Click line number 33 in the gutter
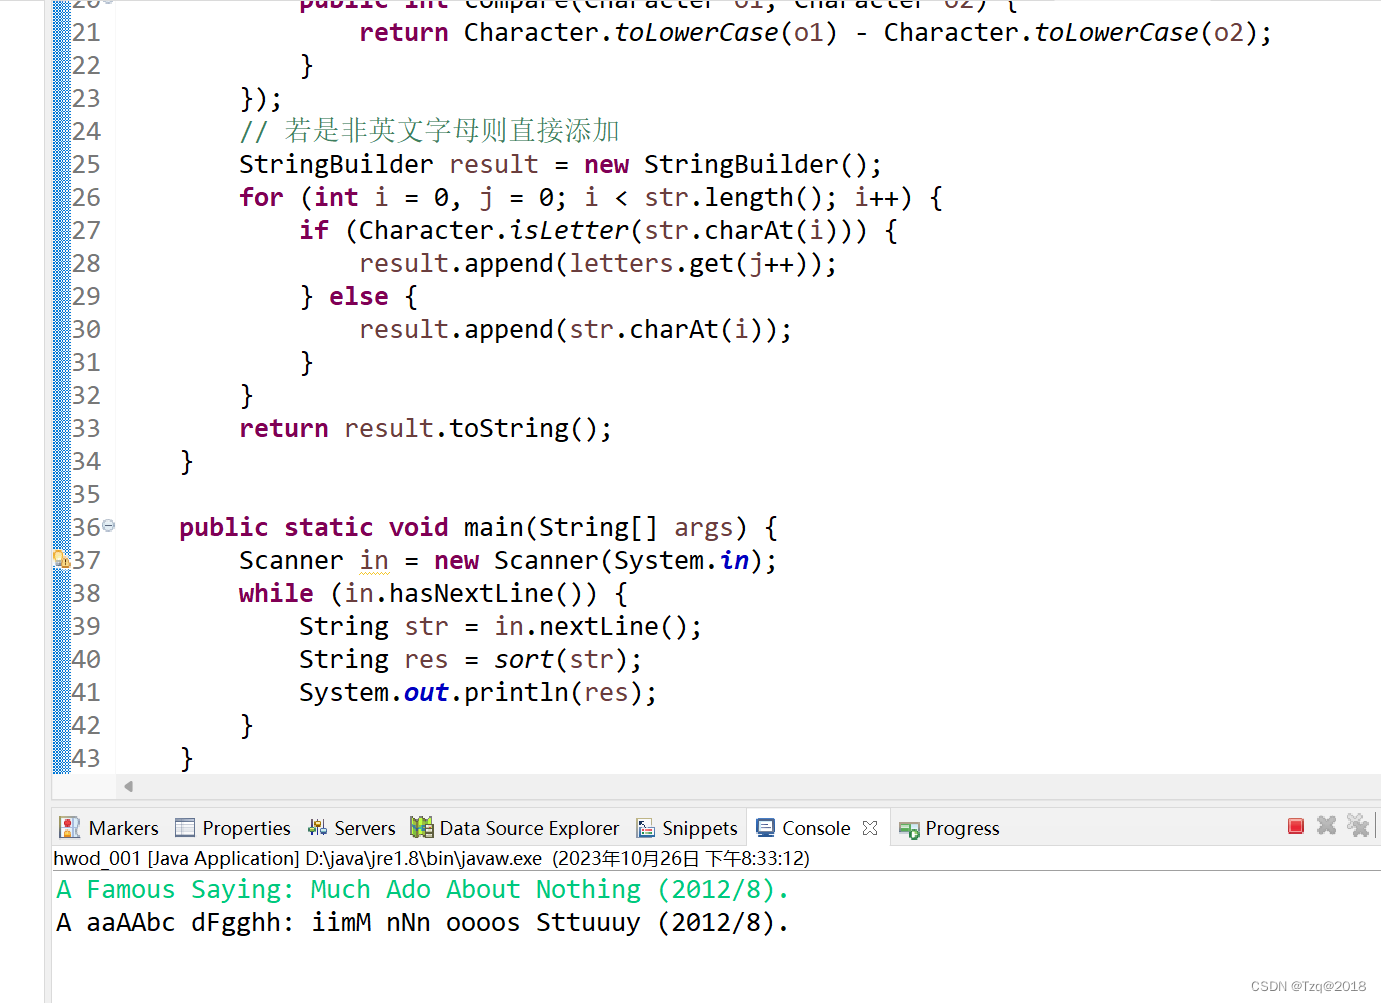The image size is (1381, 1003). 86,428
